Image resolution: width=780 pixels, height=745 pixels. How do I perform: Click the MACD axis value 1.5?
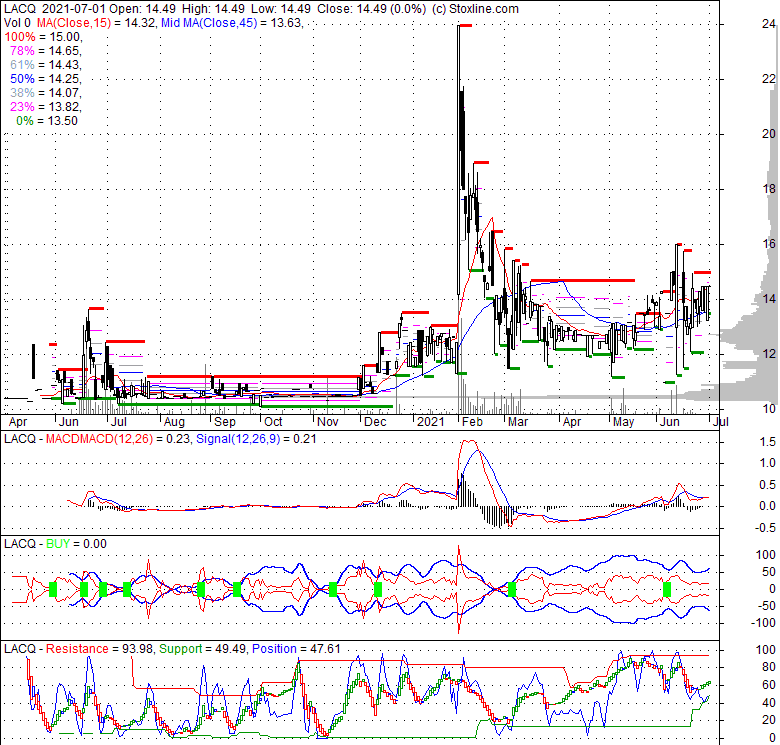point(768,442)
